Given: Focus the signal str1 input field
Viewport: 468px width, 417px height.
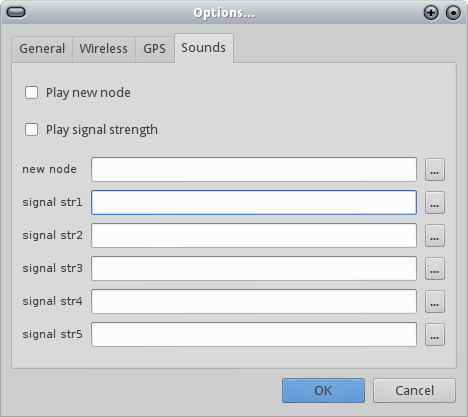Looking at the screenshot, I should point(254,202).
